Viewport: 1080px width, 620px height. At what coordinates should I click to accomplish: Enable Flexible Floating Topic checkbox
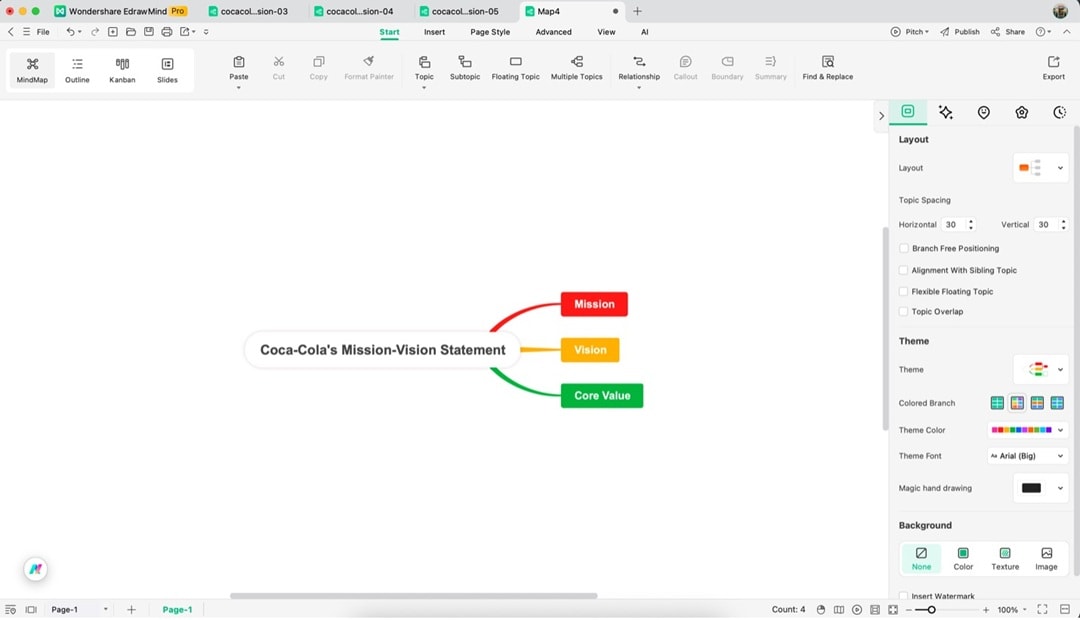tap(904, 291)
